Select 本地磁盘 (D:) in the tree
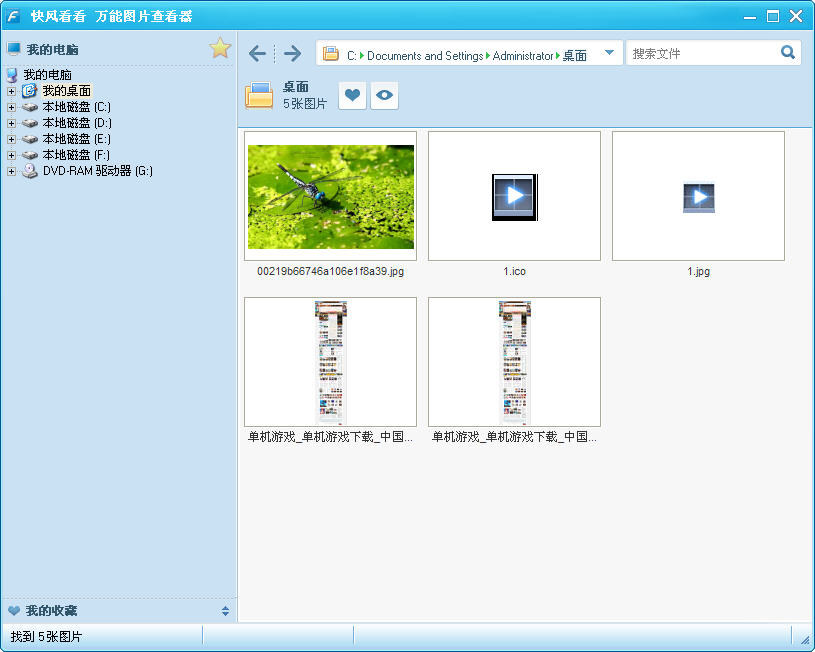The image size is (815, 652). pos(77,123)
